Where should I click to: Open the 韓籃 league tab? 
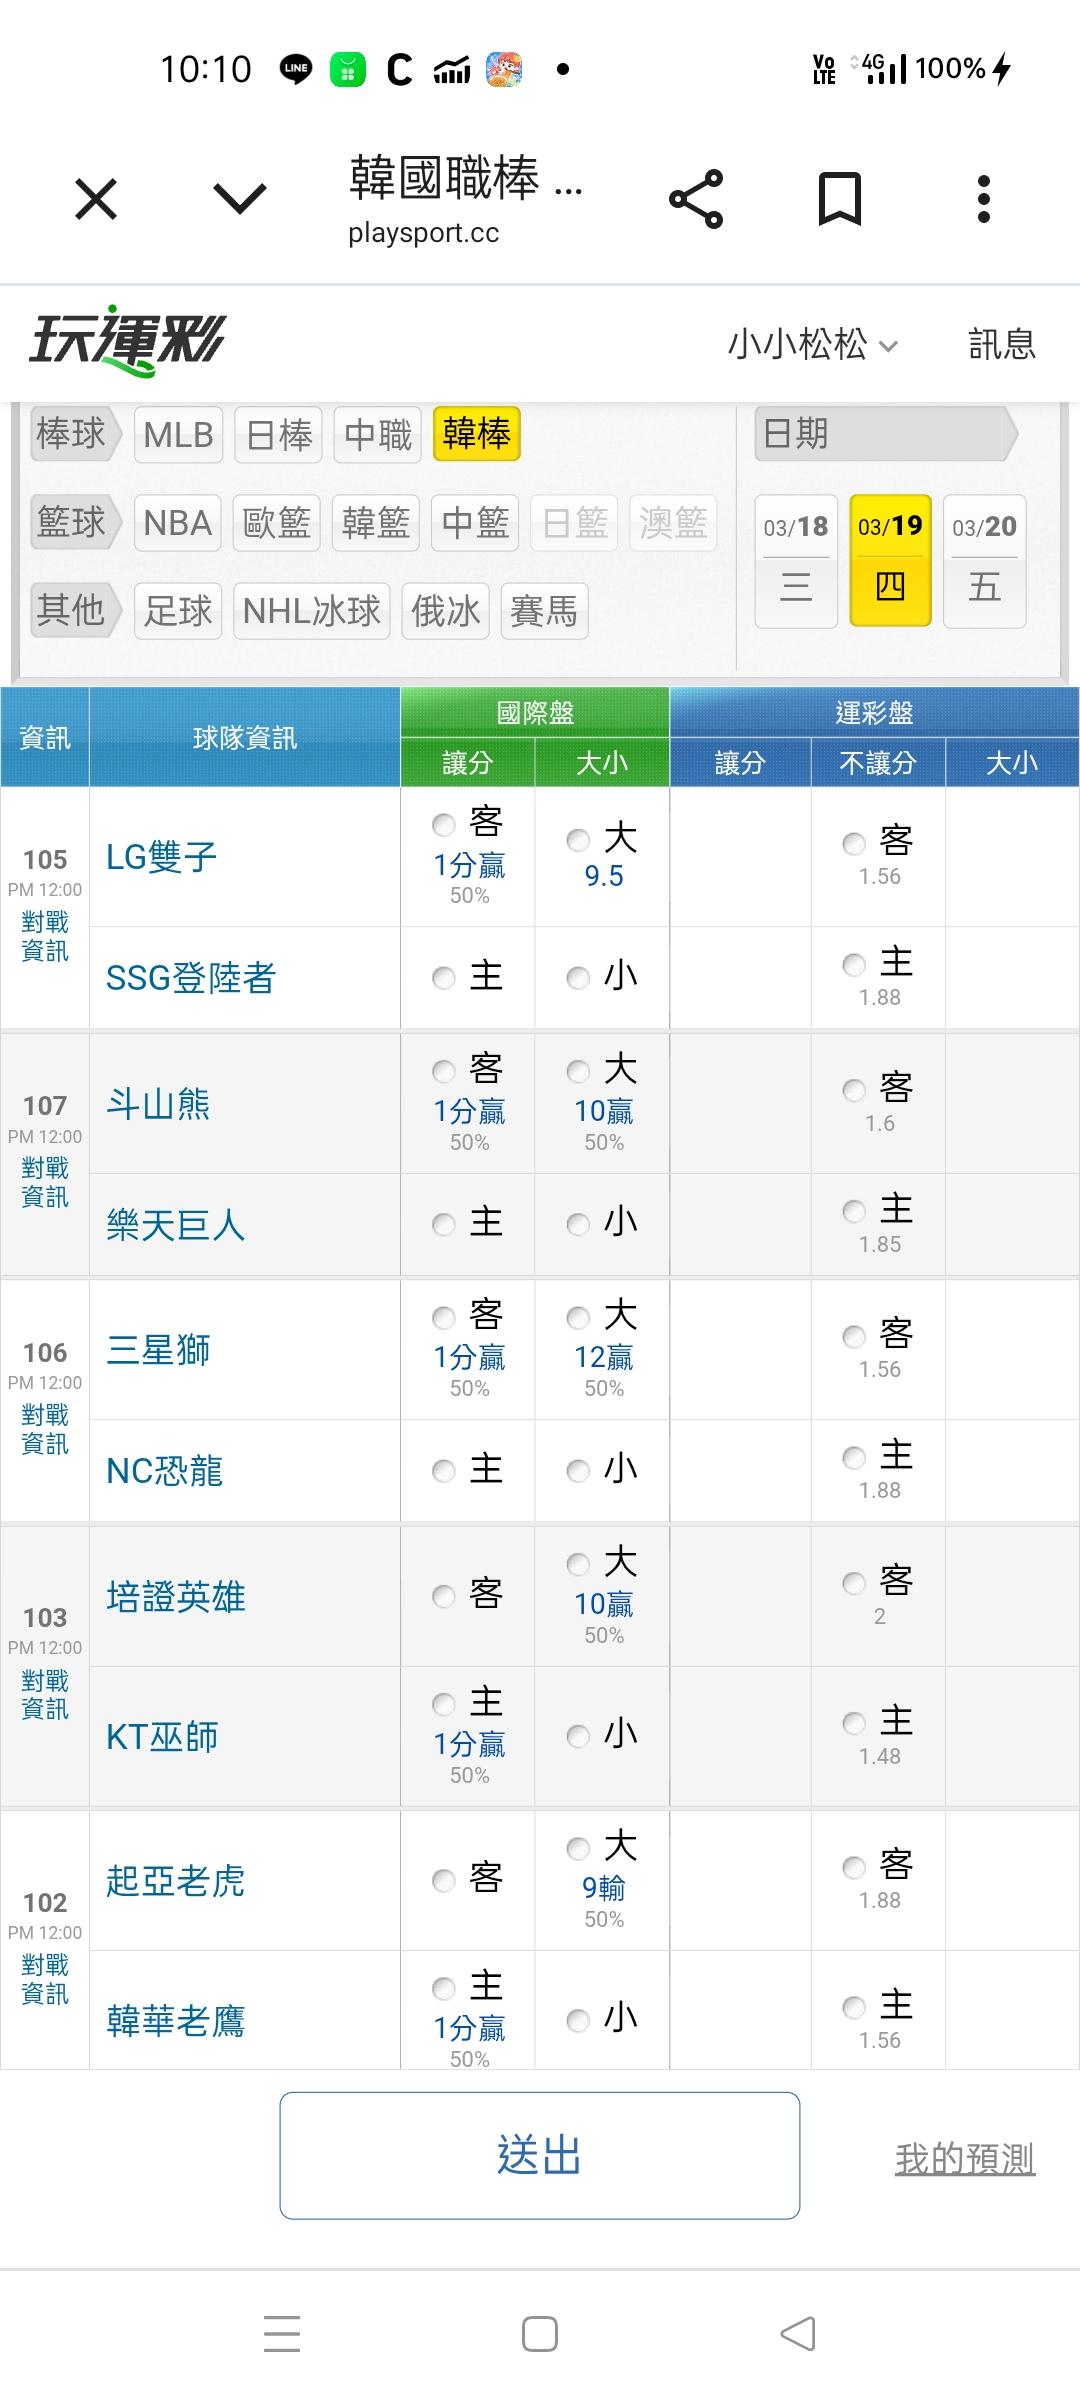point(376,523)
